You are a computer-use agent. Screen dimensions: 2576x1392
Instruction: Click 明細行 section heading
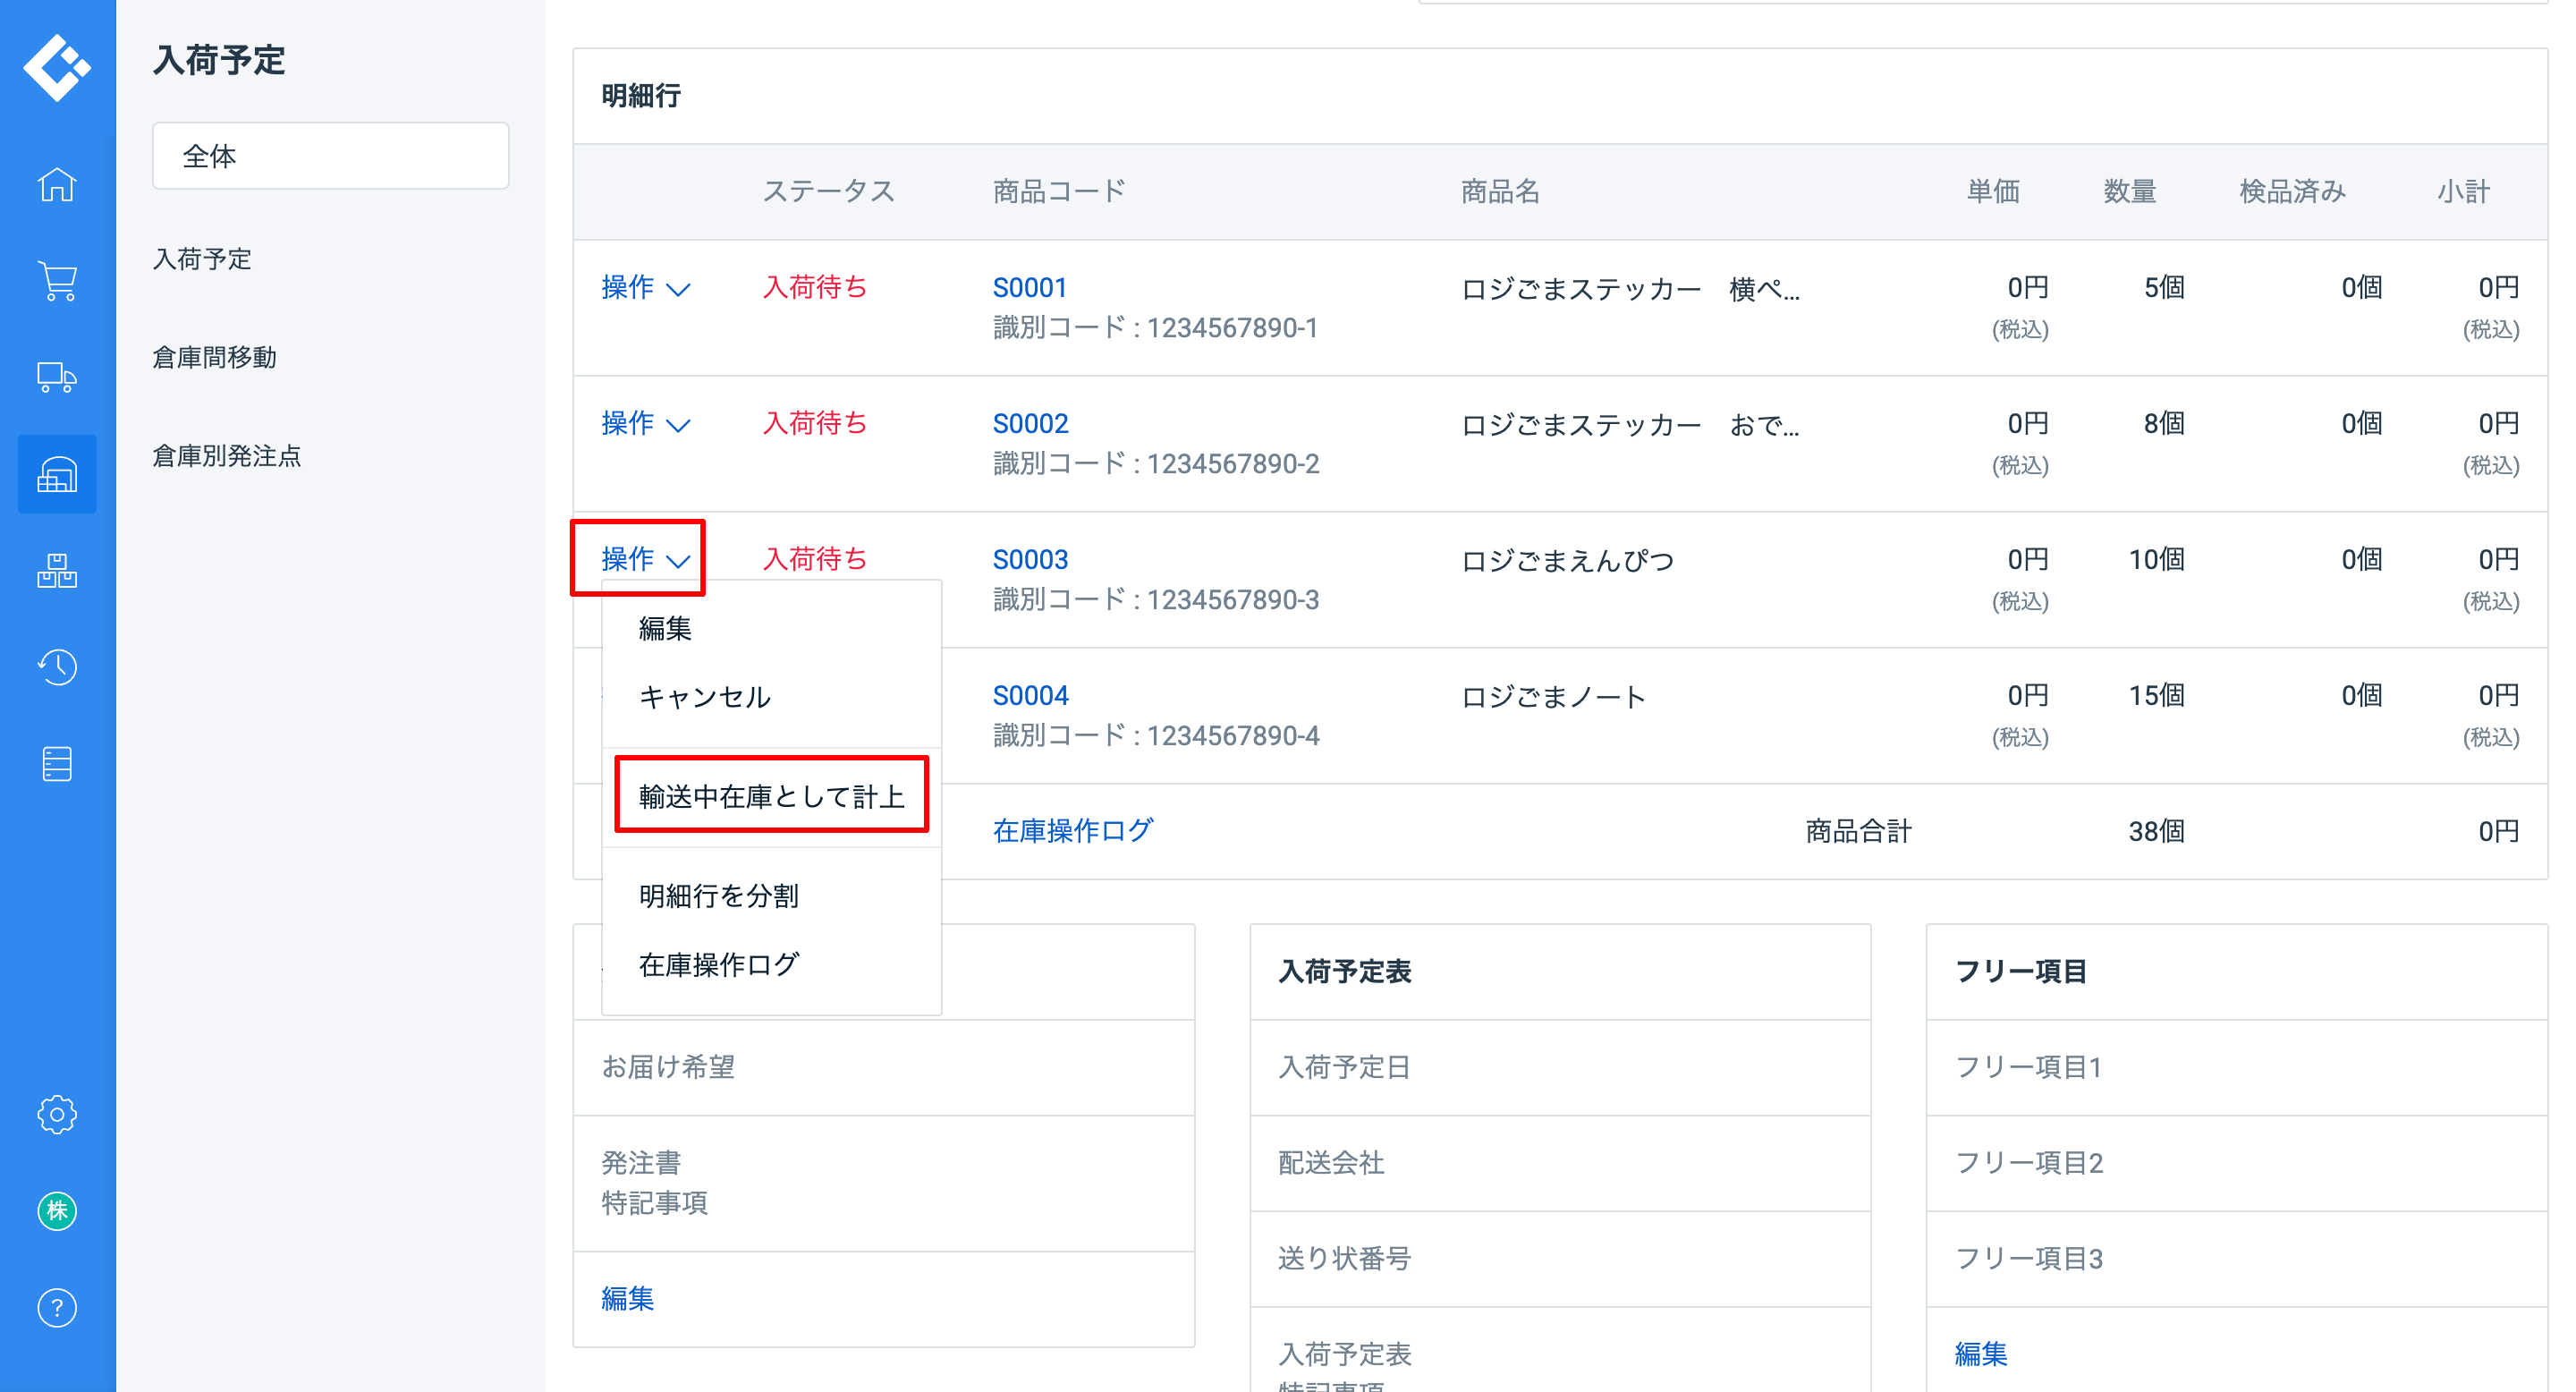pyautogui.click(x=641, y=96)
